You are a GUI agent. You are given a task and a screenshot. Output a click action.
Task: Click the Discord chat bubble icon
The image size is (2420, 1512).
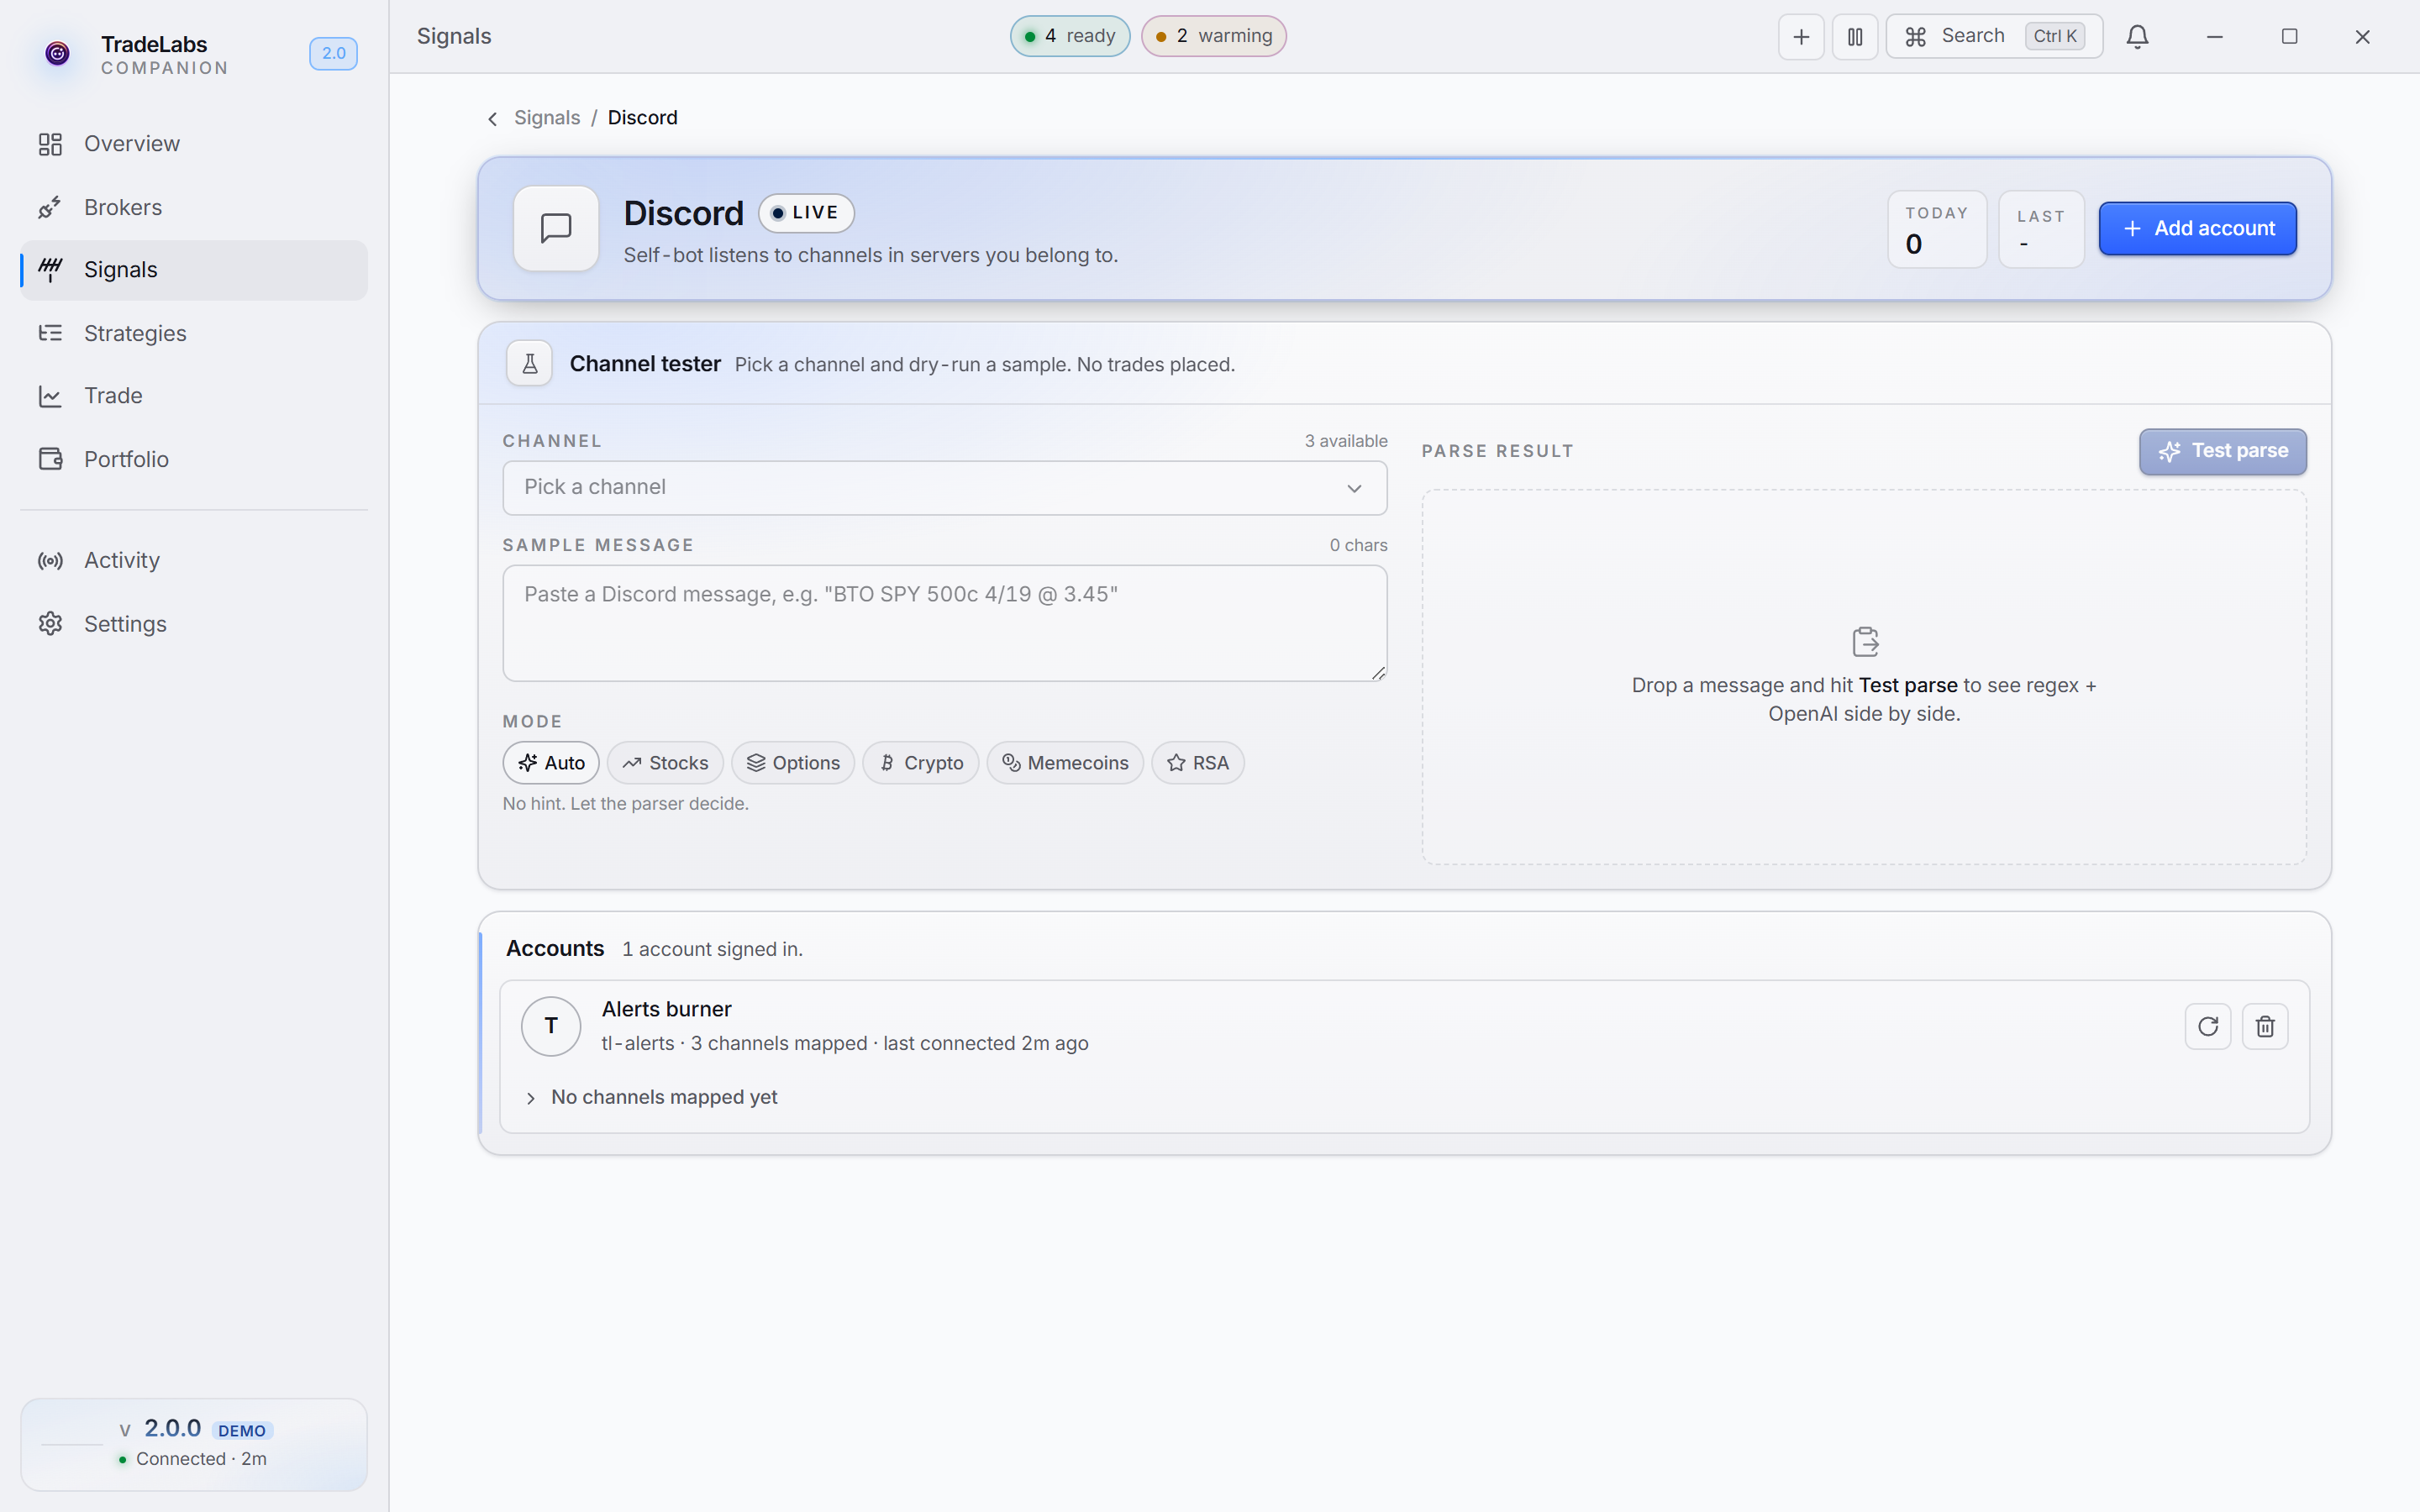(556, 228)
